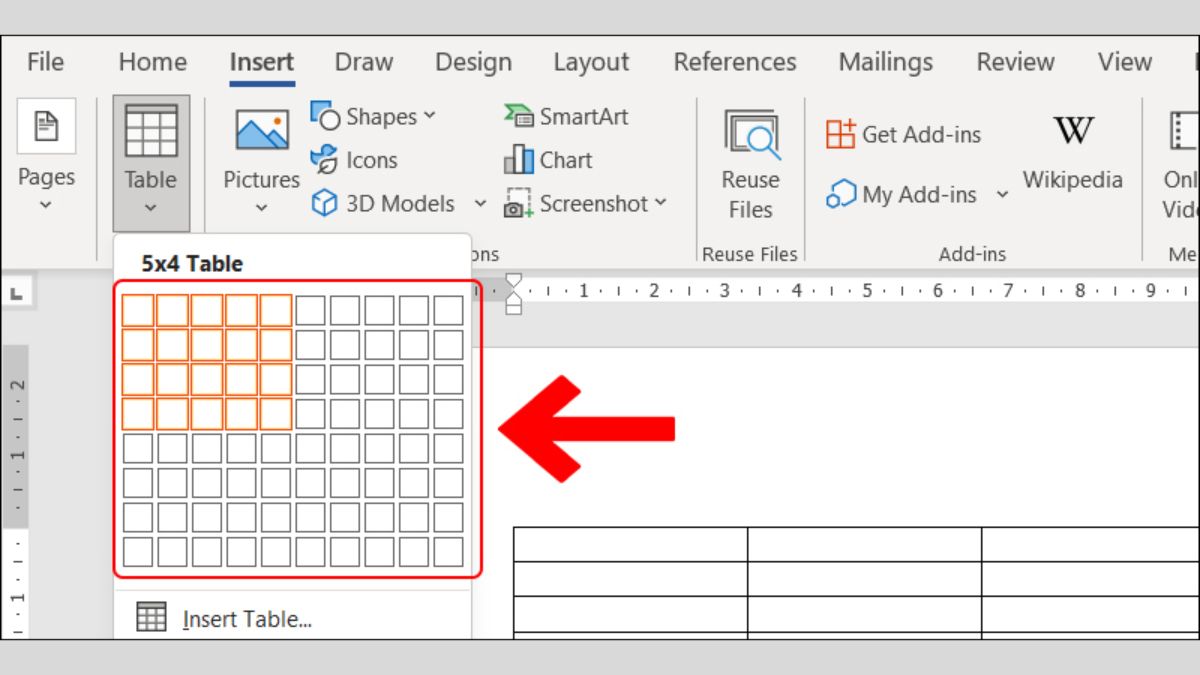Click the top-left cell of table grid

[138, 310]
